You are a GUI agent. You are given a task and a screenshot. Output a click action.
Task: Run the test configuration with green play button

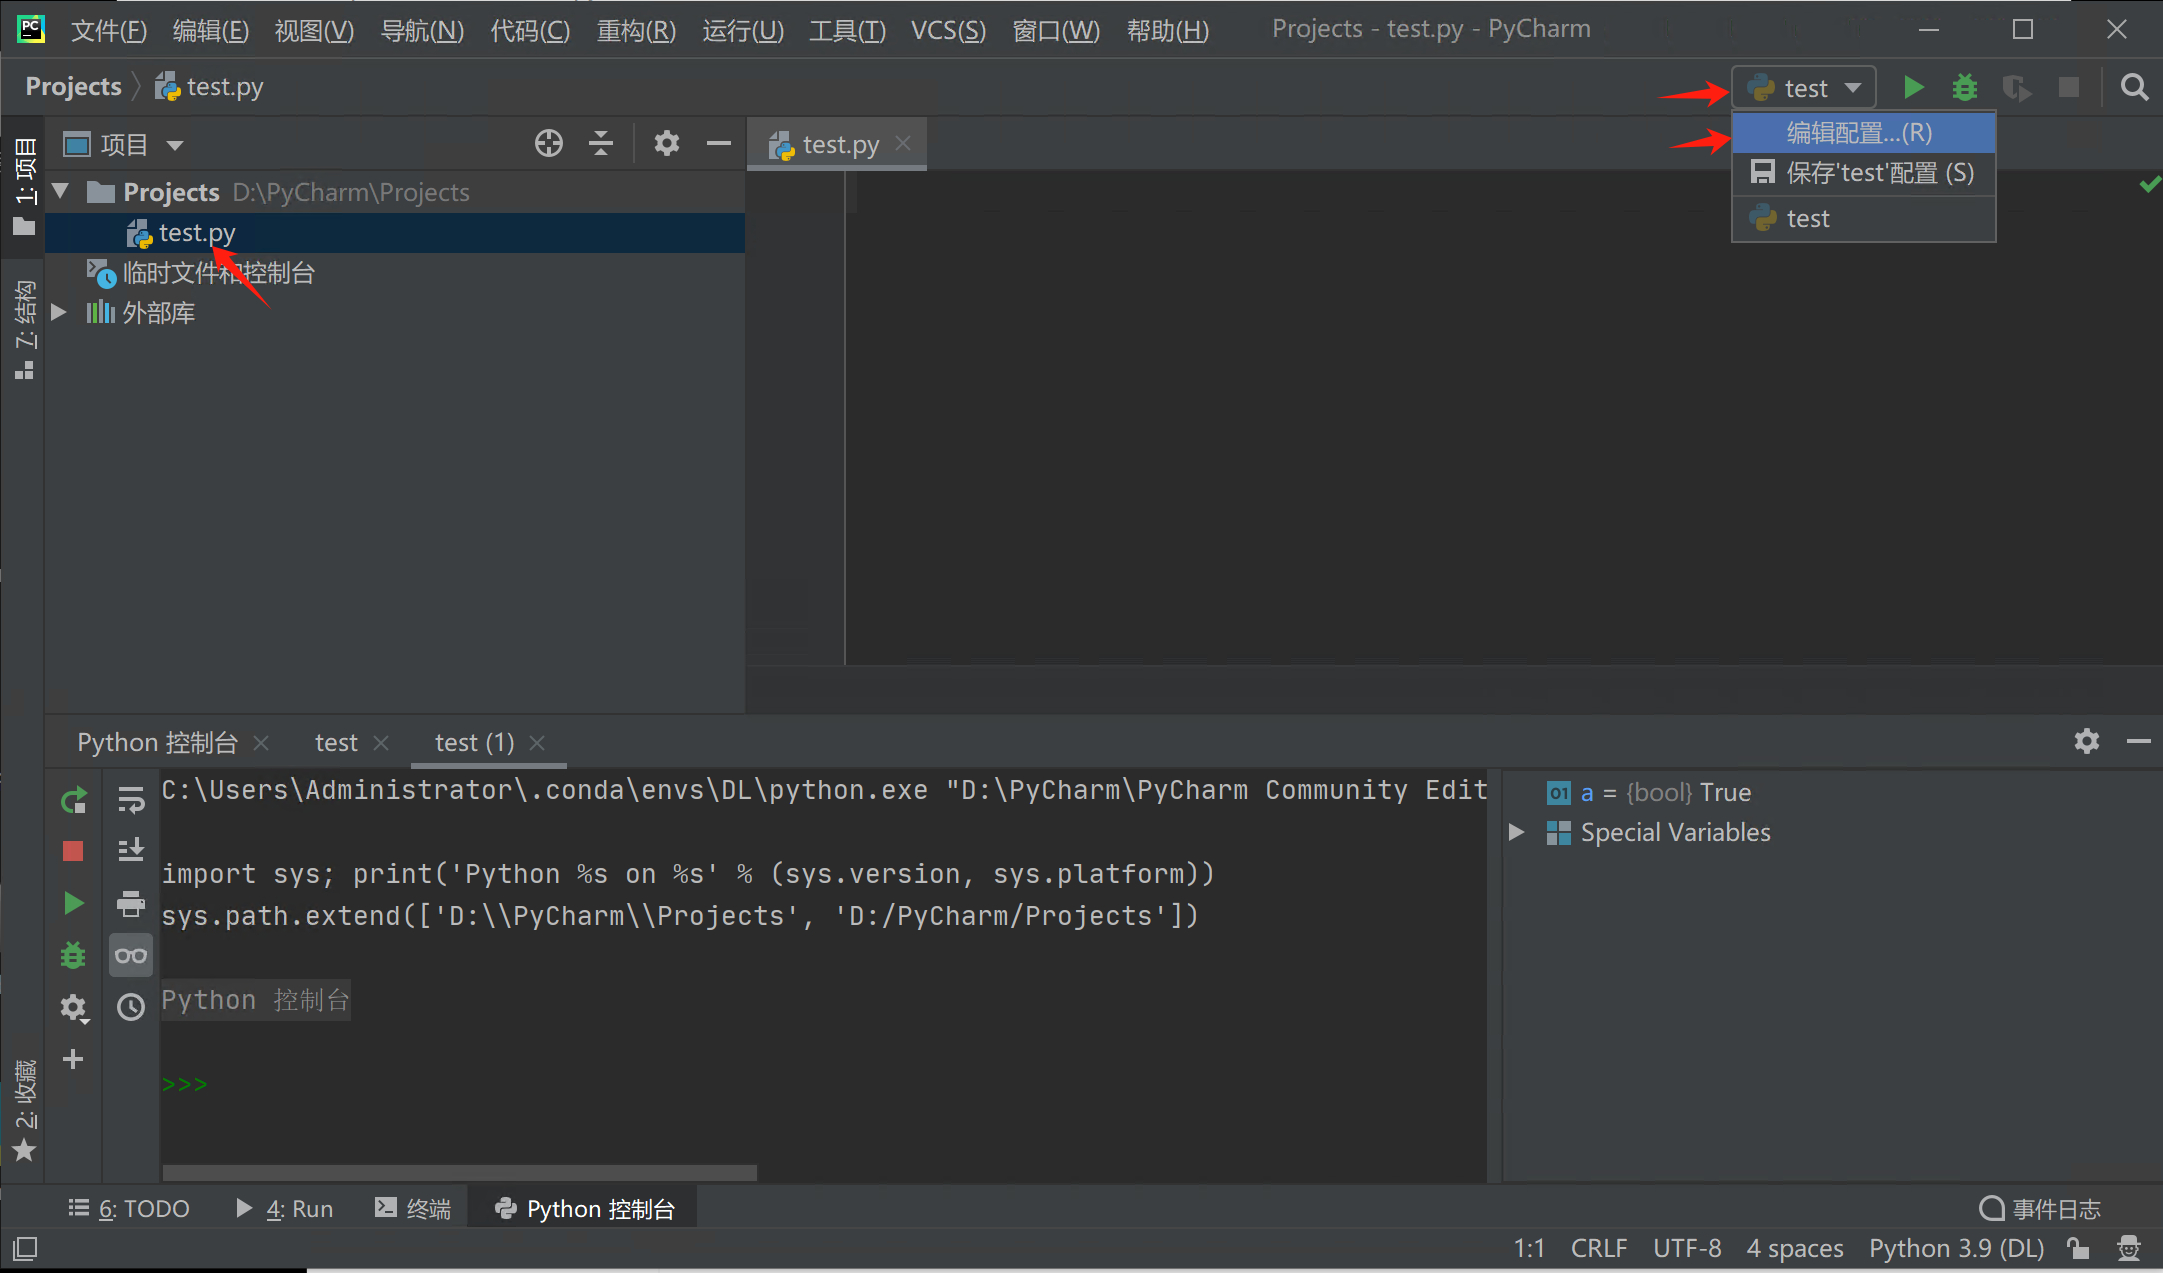[1913, 88]
